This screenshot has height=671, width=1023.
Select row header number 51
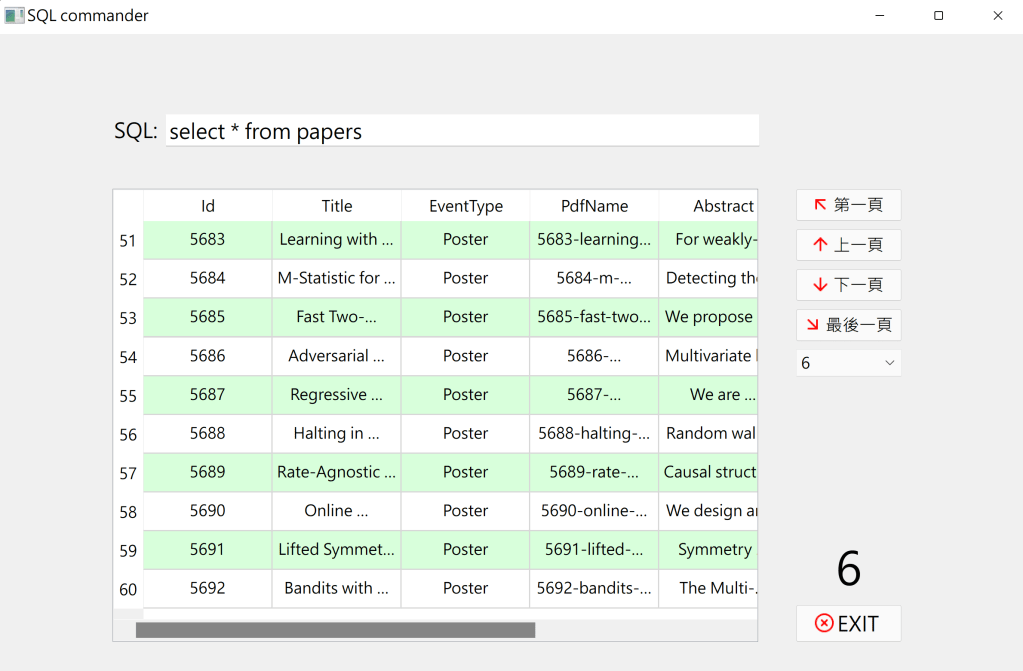coord(128,241)
